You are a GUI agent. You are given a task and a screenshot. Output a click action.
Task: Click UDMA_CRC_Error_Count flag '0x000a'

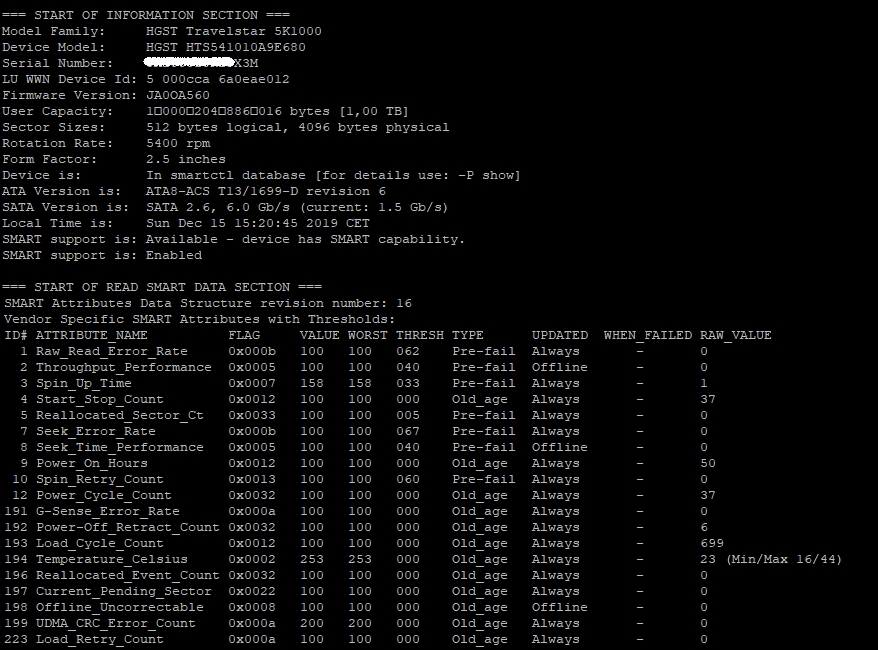coord(252,624)
